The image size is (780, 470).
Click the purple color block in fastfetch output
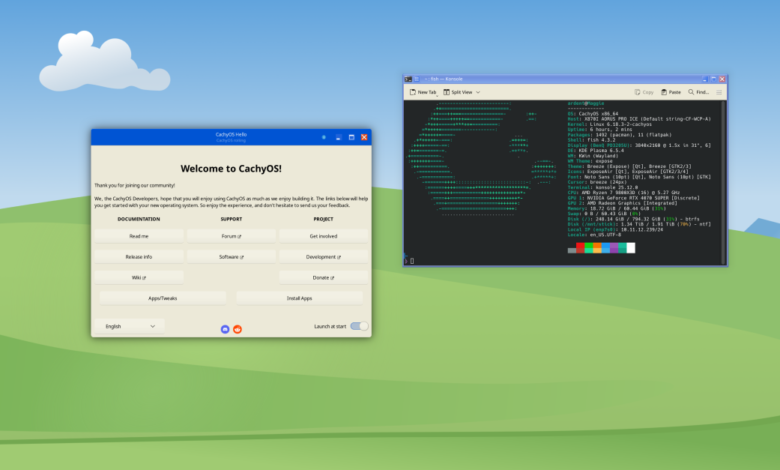coord(614,248)
